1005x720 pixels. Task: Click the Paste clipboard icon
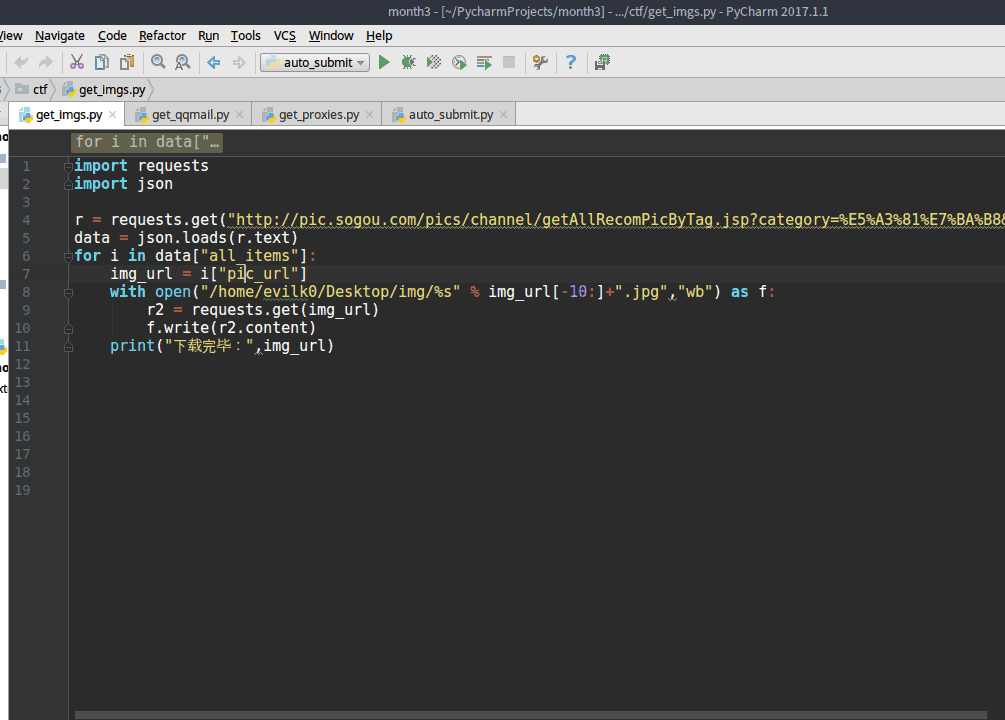[128, 62]
